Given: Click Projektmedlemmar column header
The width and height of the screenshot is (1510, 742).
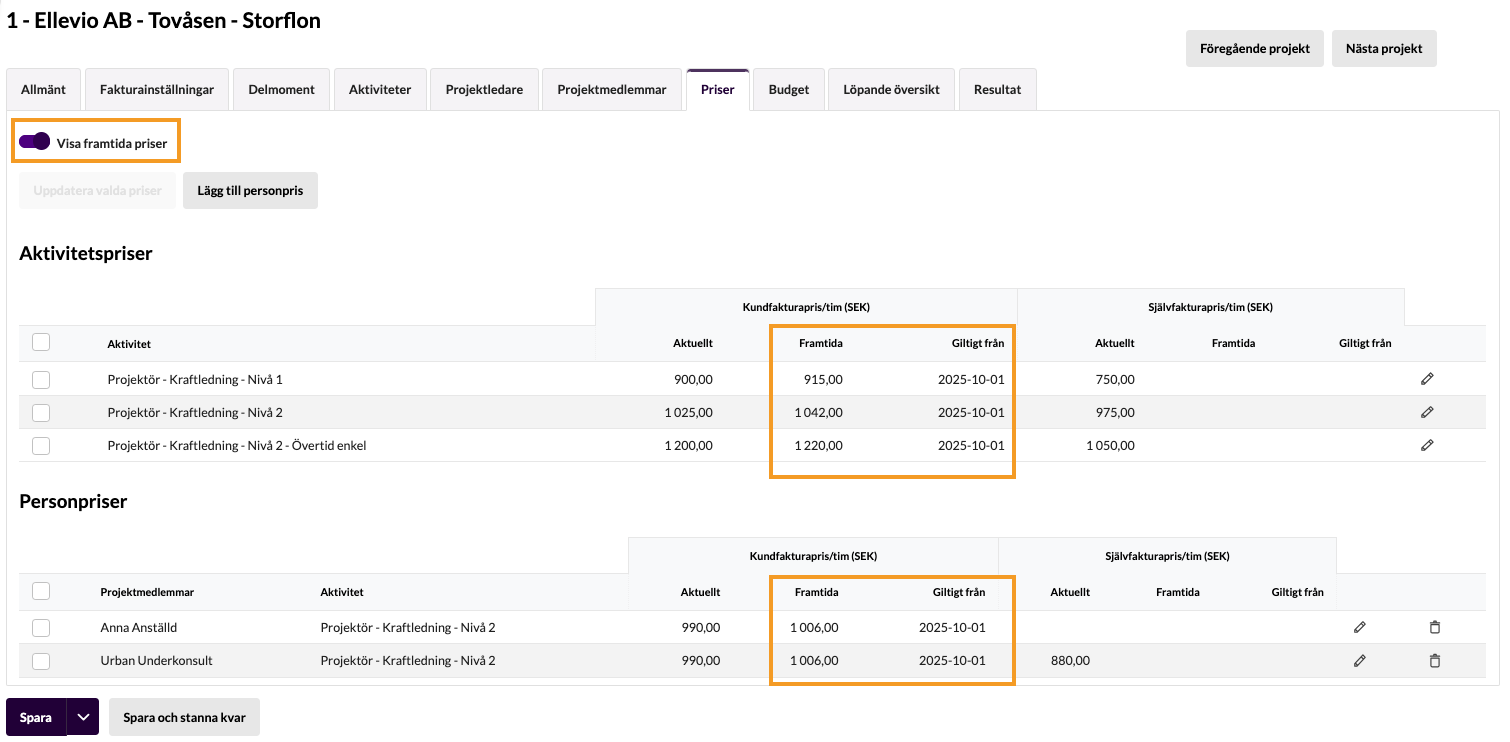Looking at the screenshot, I should pos(147,592).
